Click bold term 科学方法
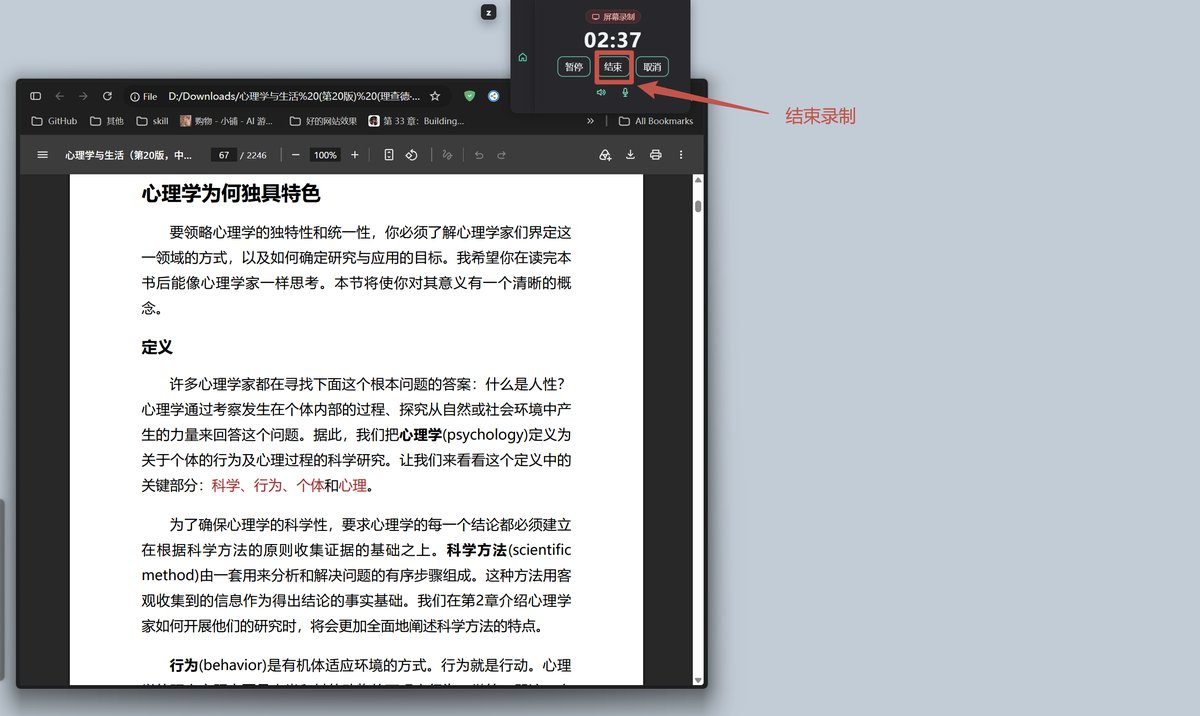Viewport: 1200px width, 716px height. [x=477, y=550]
